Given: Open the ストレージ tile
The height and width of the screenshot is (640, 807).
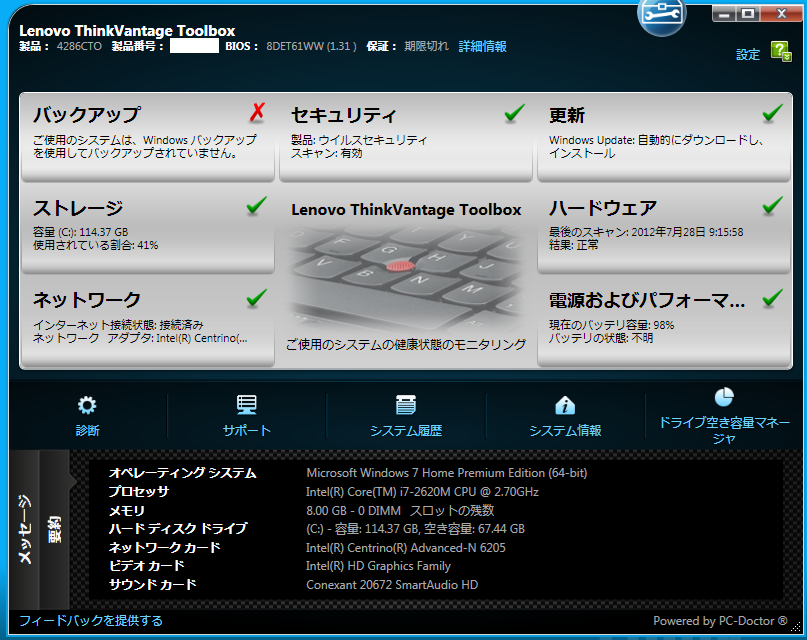Looking at the screenshot, I should 147,229.
